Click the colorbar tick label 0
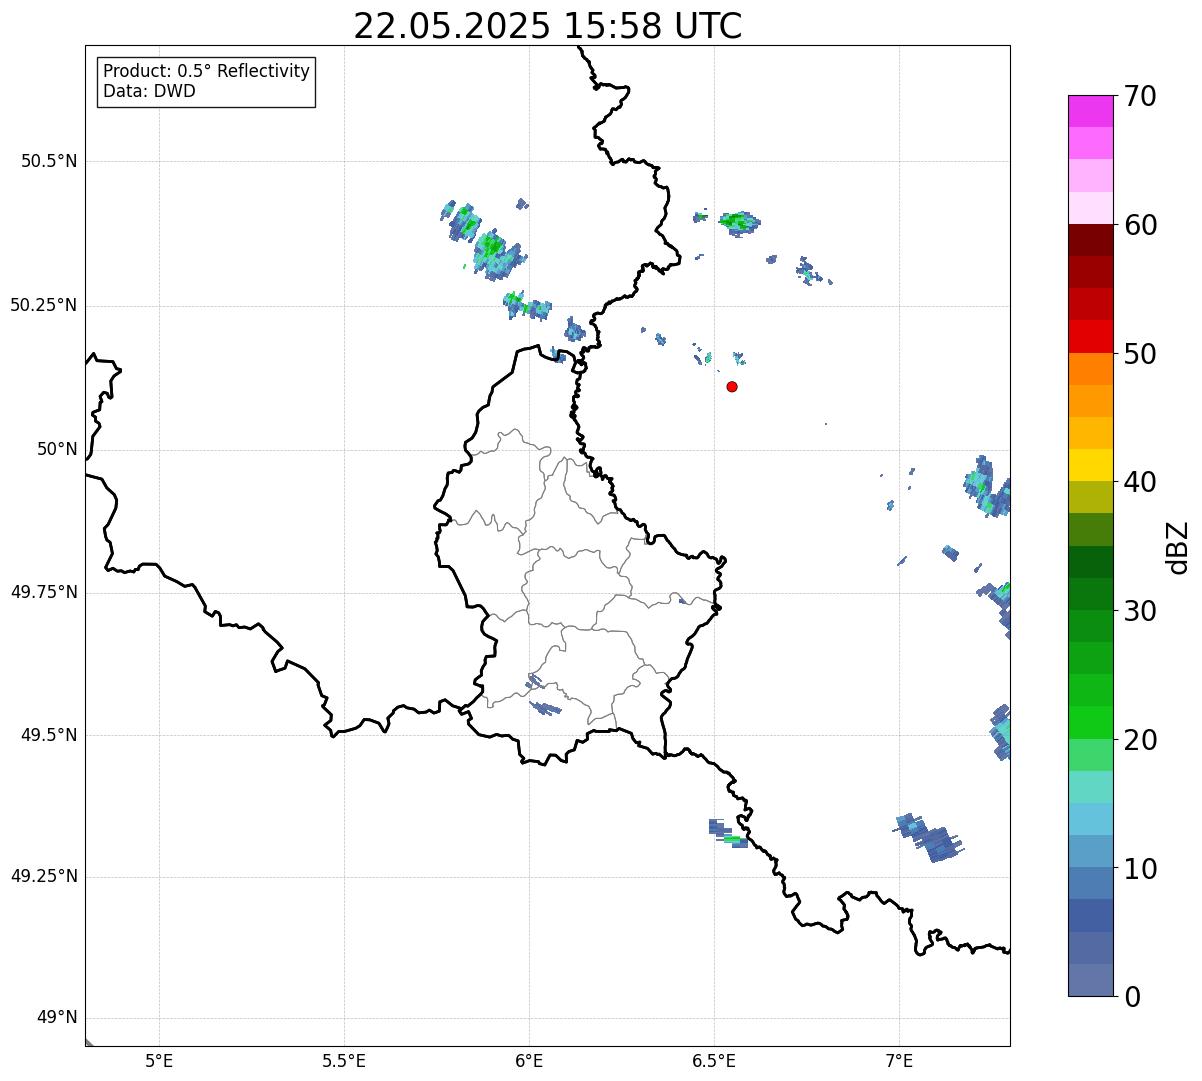The width and height of the screenshot is (1202, 1081). point(1132,997)
